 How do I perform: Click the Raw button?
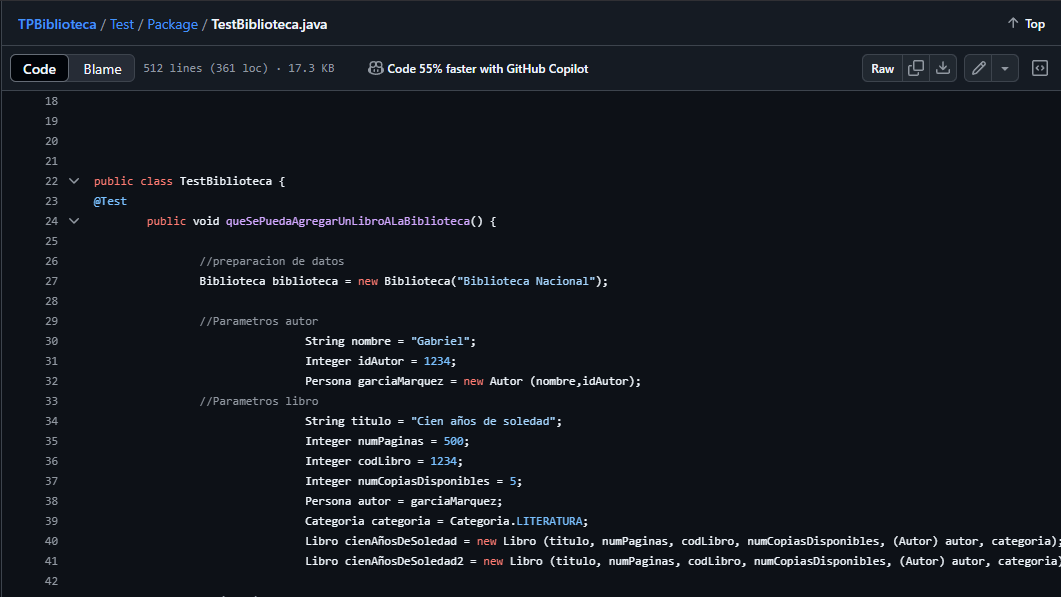[x=882, y=68]
